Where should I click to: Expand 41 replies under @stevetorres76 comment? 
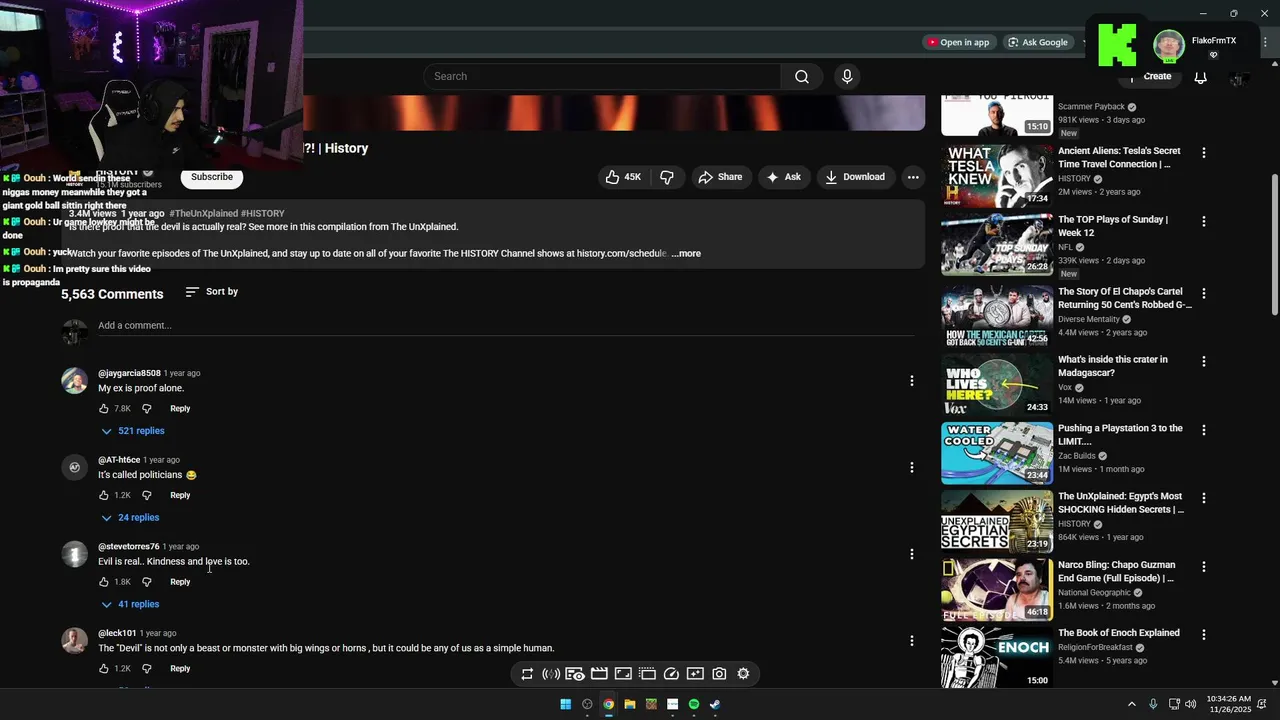[130, 605]
